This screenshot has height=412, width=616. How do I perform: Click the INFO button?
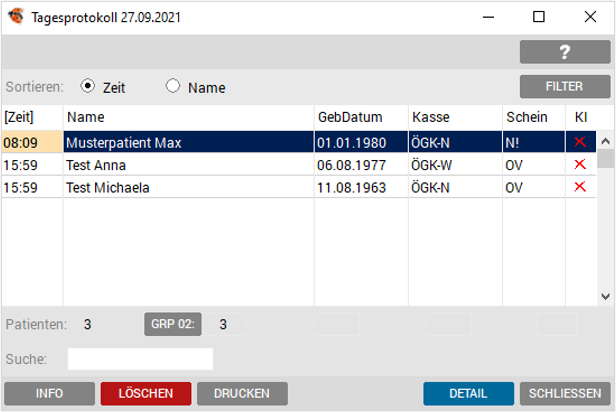point(50,393)
